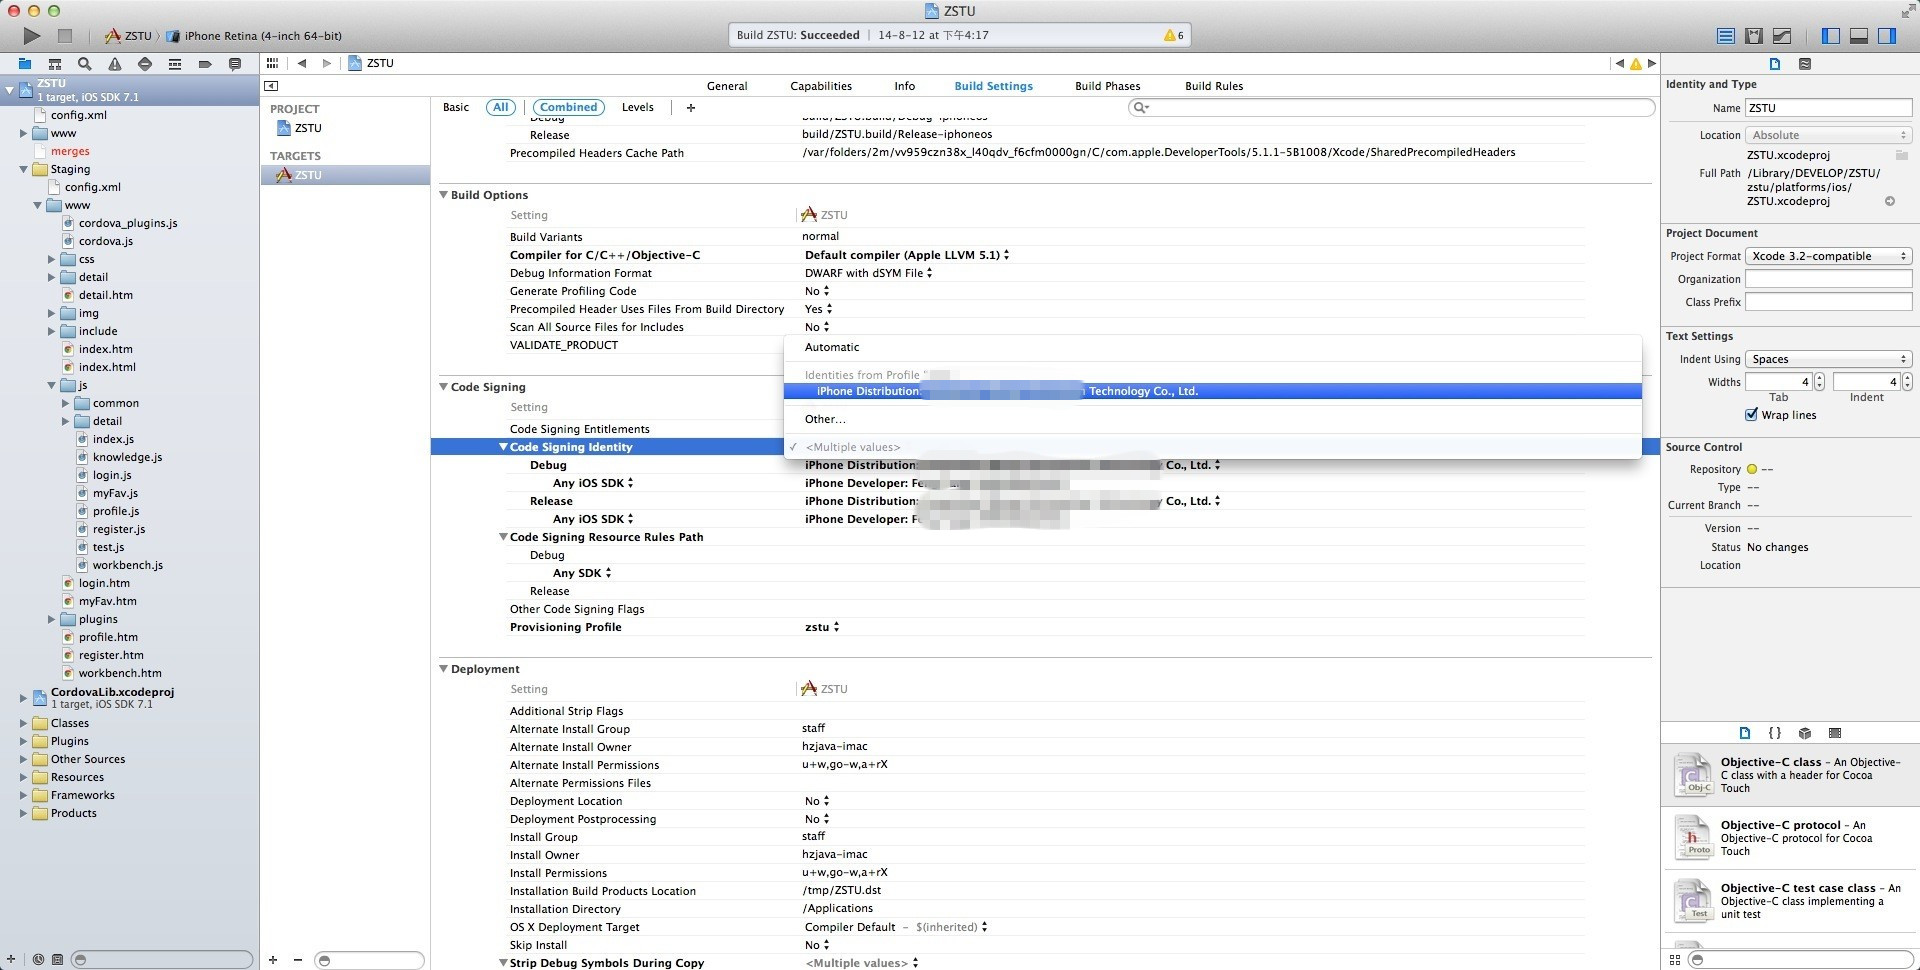The height and width of the screenshot is (970, 1920).
Task: Open the Build Settings tab
Action: (x=993, y=86)
